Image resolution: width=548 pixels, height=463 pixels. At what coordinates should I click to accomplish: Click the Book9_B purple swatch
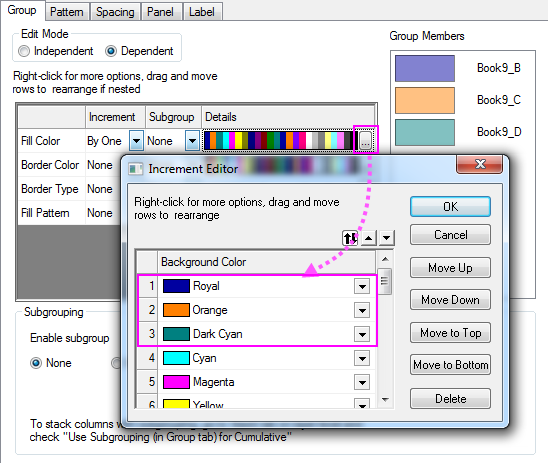click(425, 68)
